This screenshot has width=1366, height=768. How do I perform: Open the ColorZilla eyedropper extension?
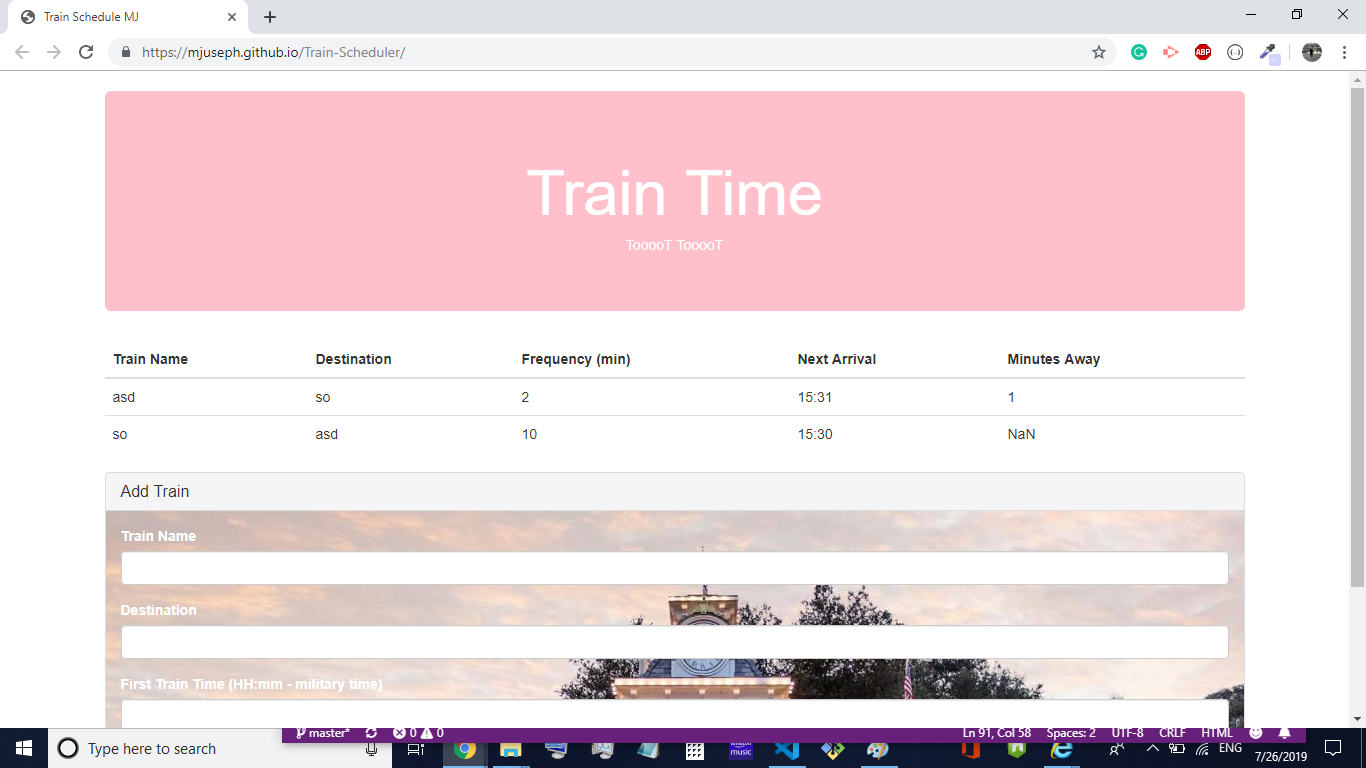[x=1268, y=52]
